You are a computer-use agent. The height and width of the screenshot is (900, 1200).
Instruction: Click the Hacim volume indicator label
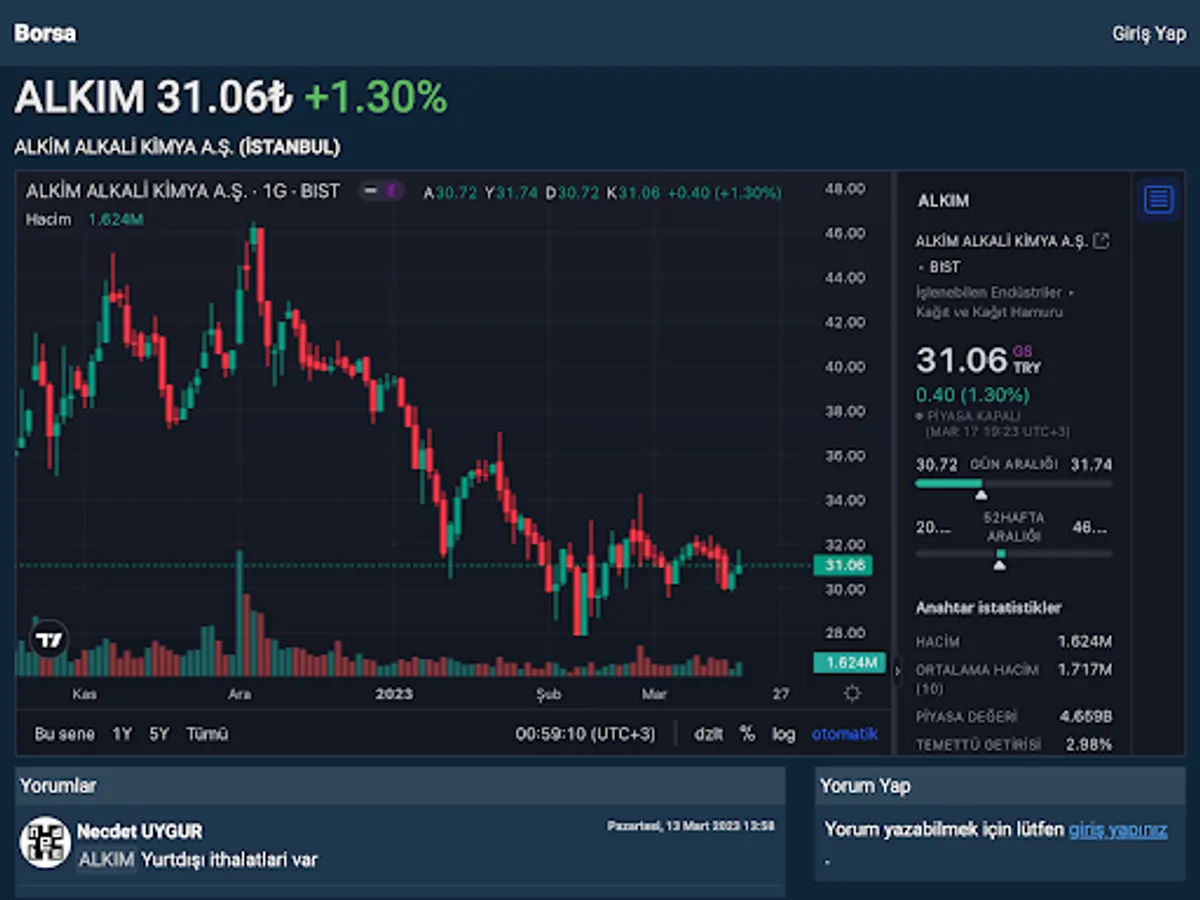[48, 219]
